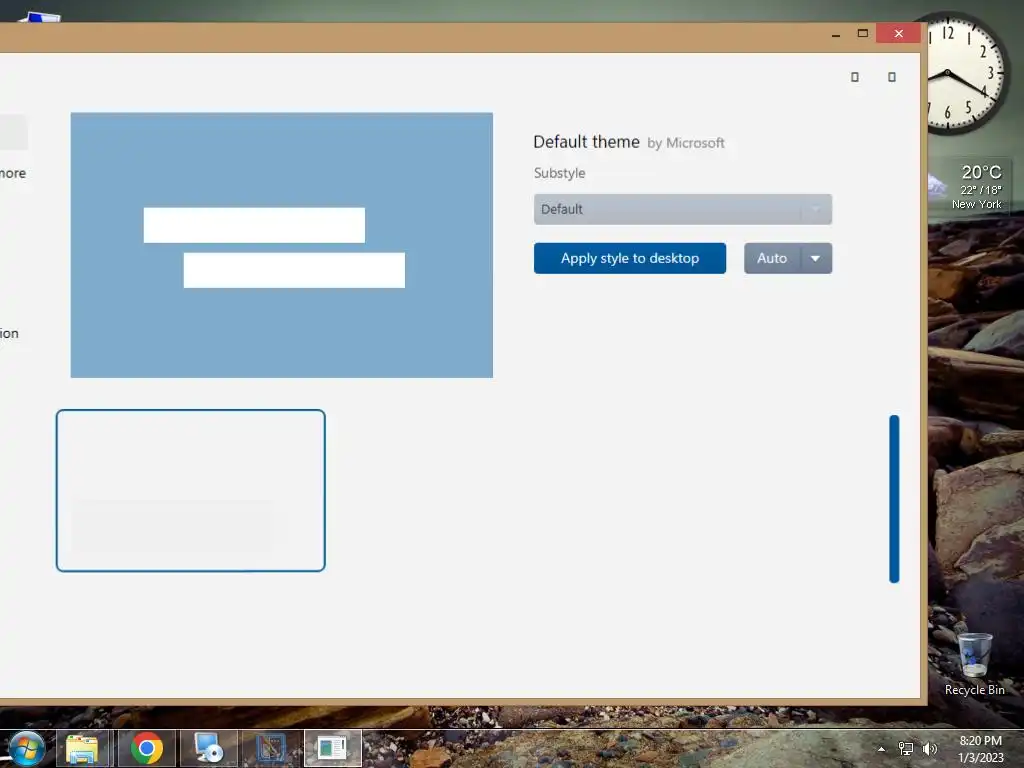1024x768 pixels.
Task: Open the taskbar clock showing 8:20 PM
Action: pos(980,749)
